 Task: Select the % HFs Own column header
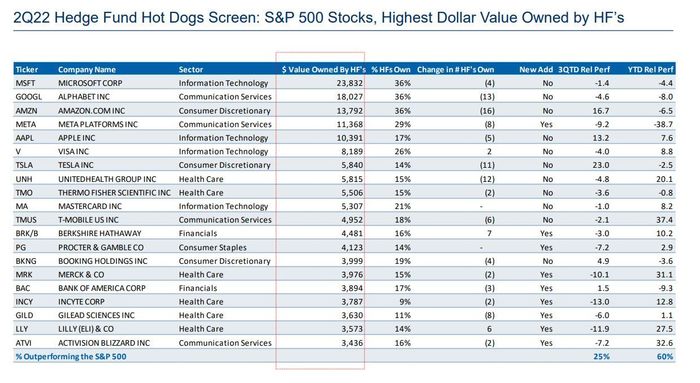click(x=391, y=70)
